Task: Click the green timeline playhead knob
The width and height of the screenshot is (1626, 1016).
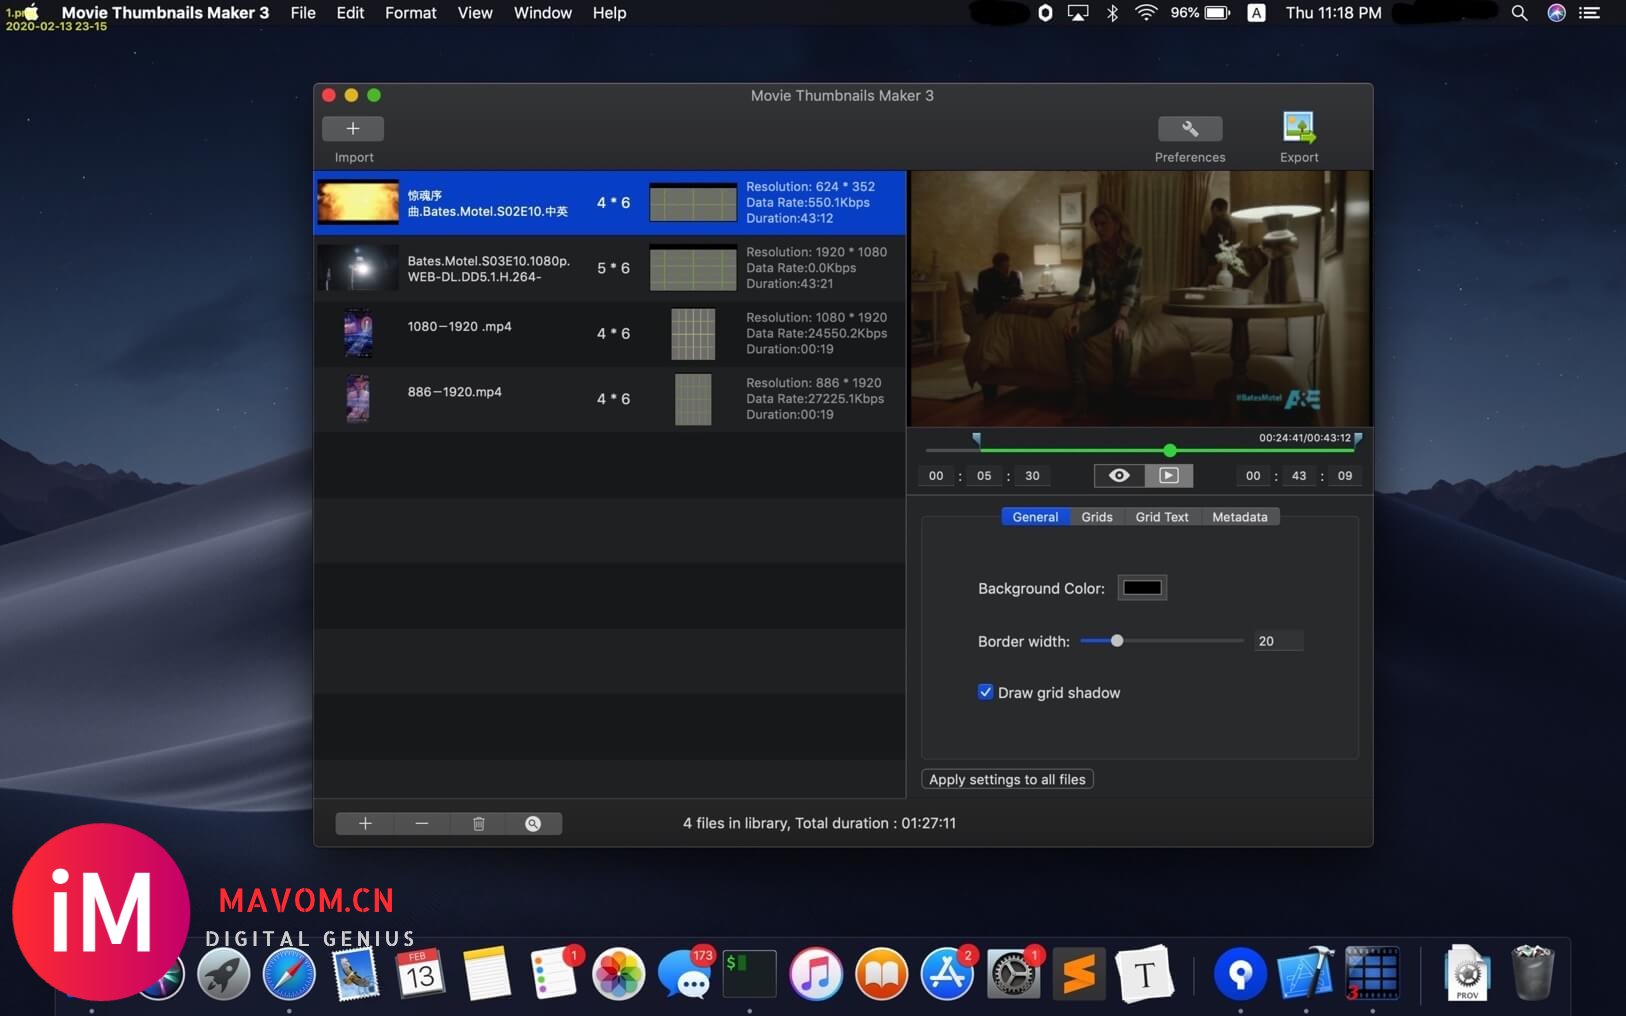Action: coord(1170,451)
